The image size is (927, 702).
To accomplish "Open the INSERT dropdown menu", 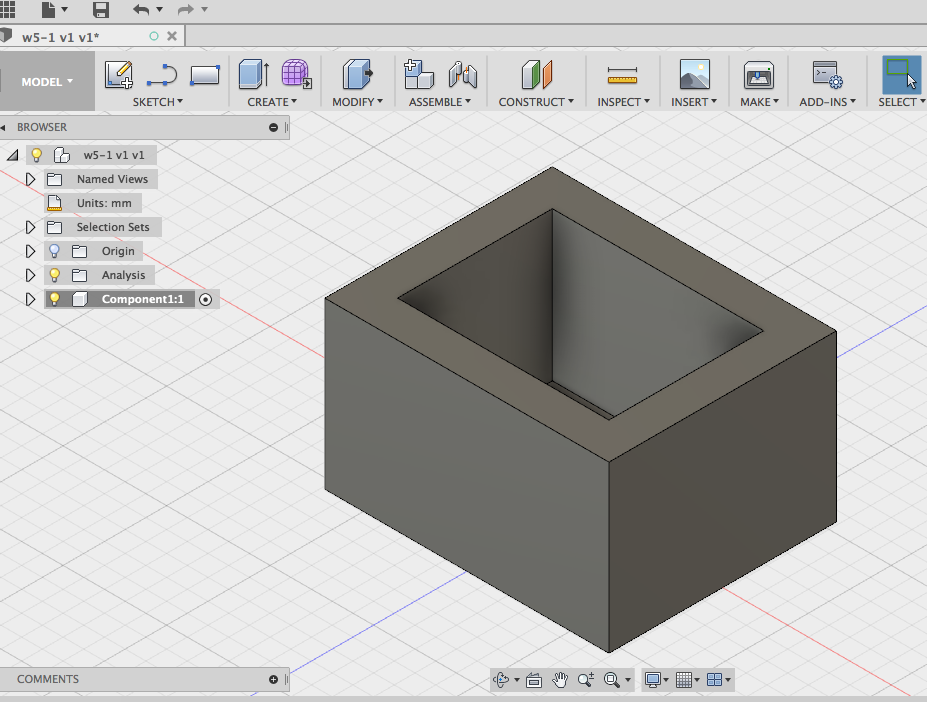I will [x=693, y=102].
